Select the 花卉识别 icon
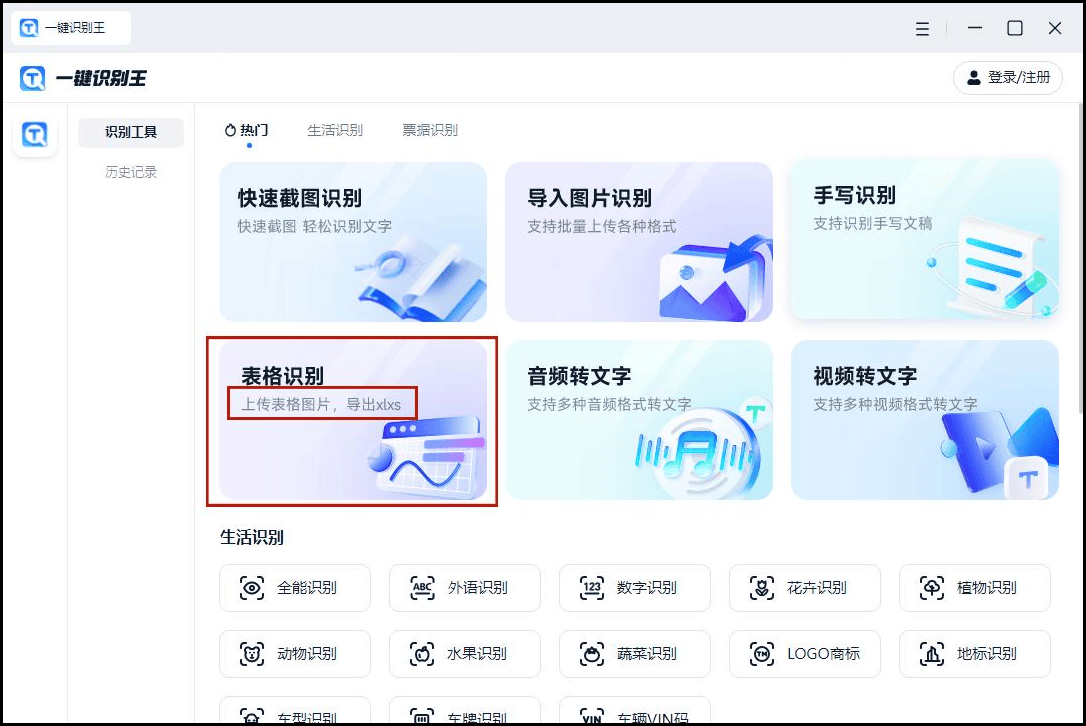Viewport: 1086px width, 726px height. coord(804,588)
